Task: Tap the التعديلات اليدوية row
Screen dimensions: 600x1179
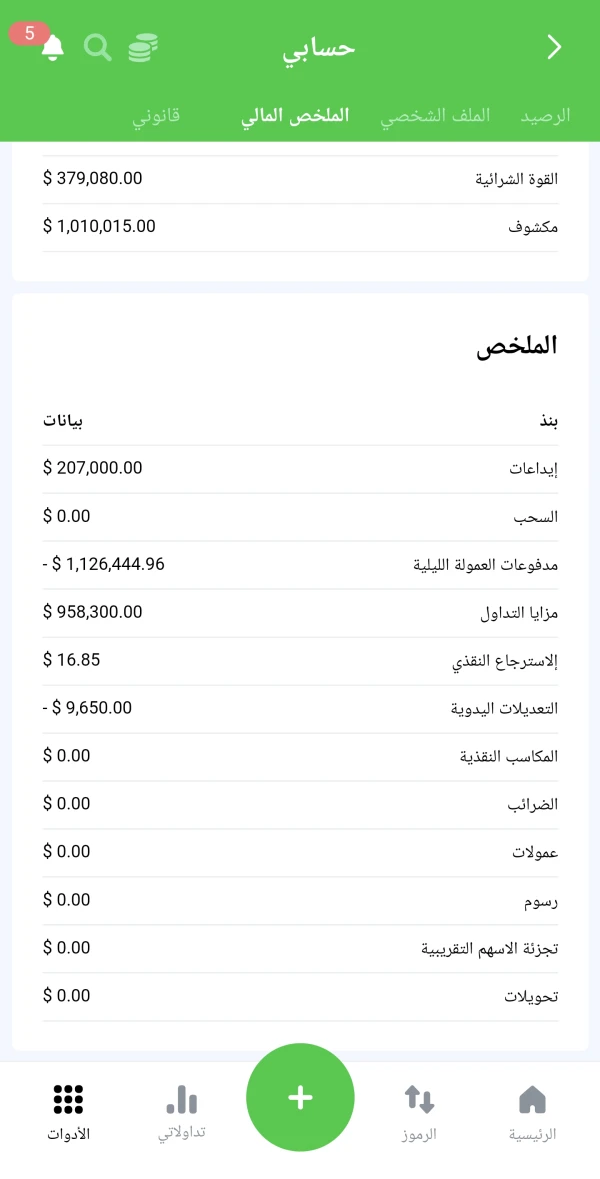Action: (300, 708)
